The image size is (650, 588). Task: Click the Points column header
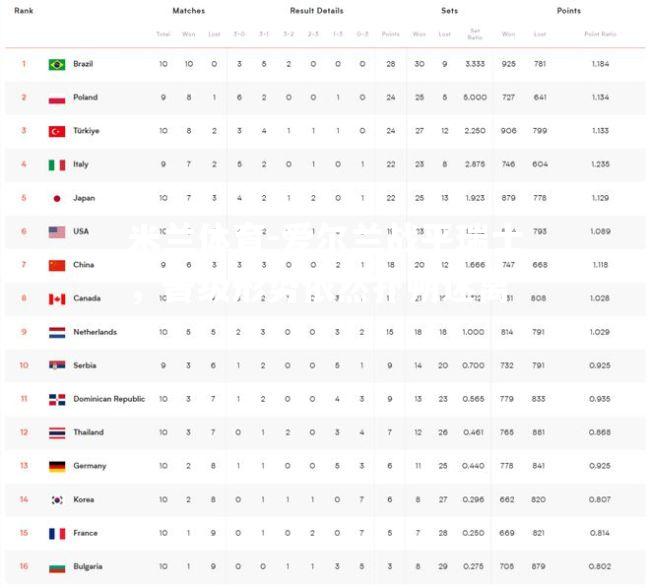(568, 11)
